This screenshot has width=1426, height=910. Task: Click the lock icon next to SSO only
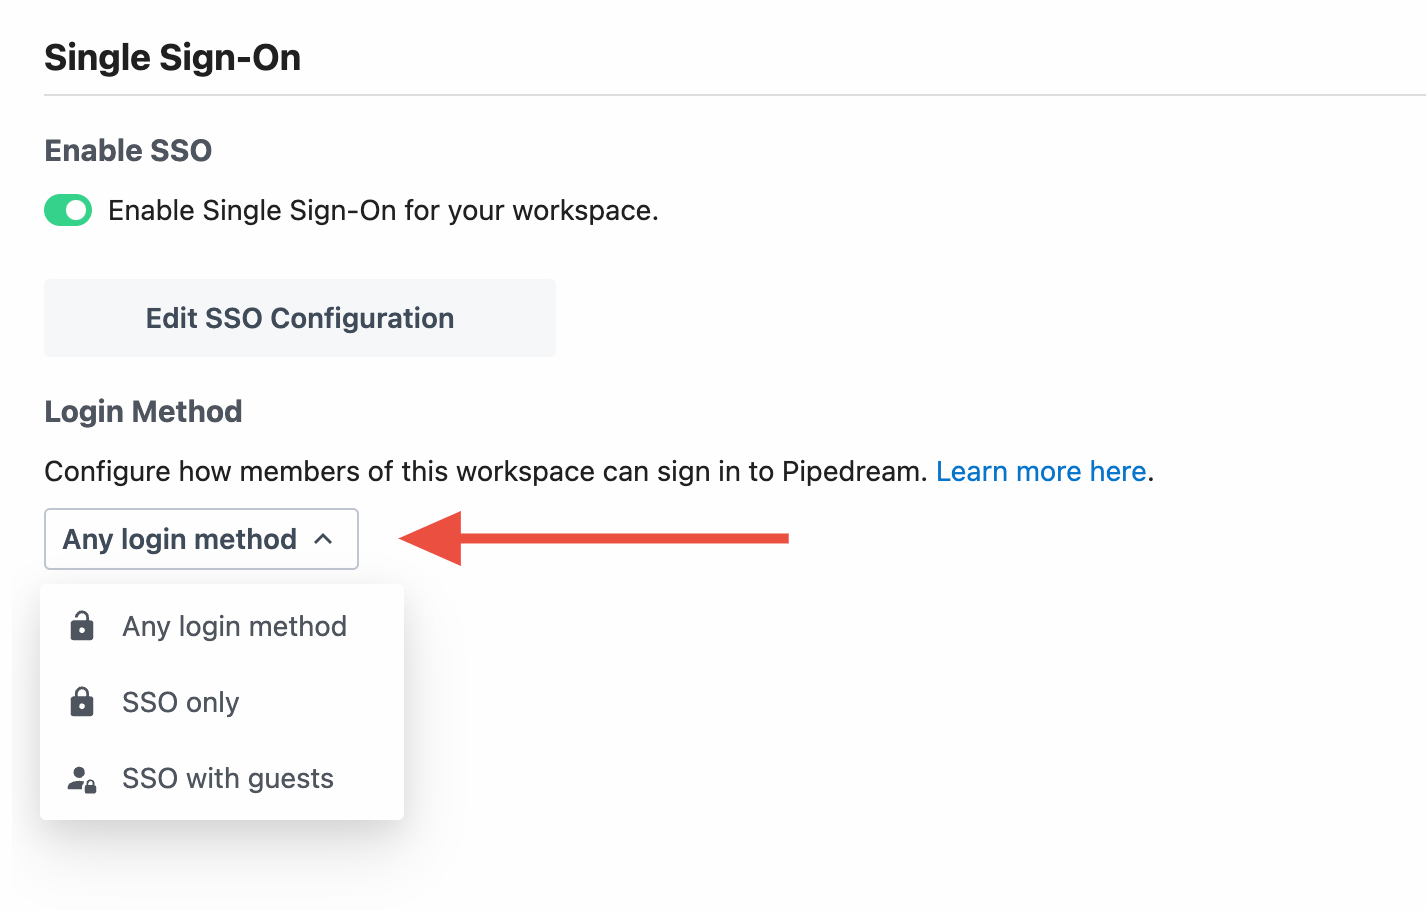click(82, 702)
